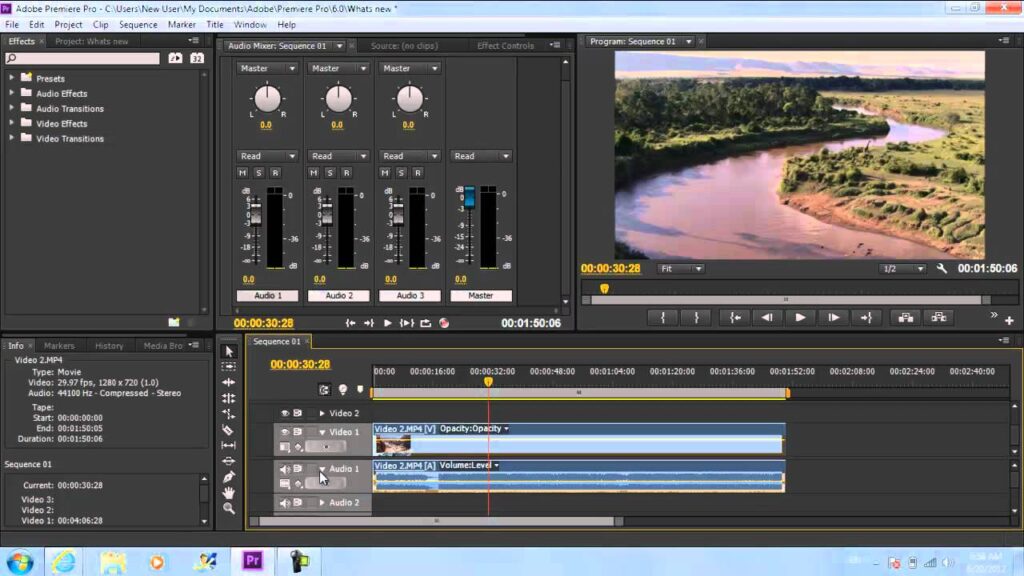1024x576 pixels.
Task: Click the Lift button in Program monitor
Action: coord(906,317)
